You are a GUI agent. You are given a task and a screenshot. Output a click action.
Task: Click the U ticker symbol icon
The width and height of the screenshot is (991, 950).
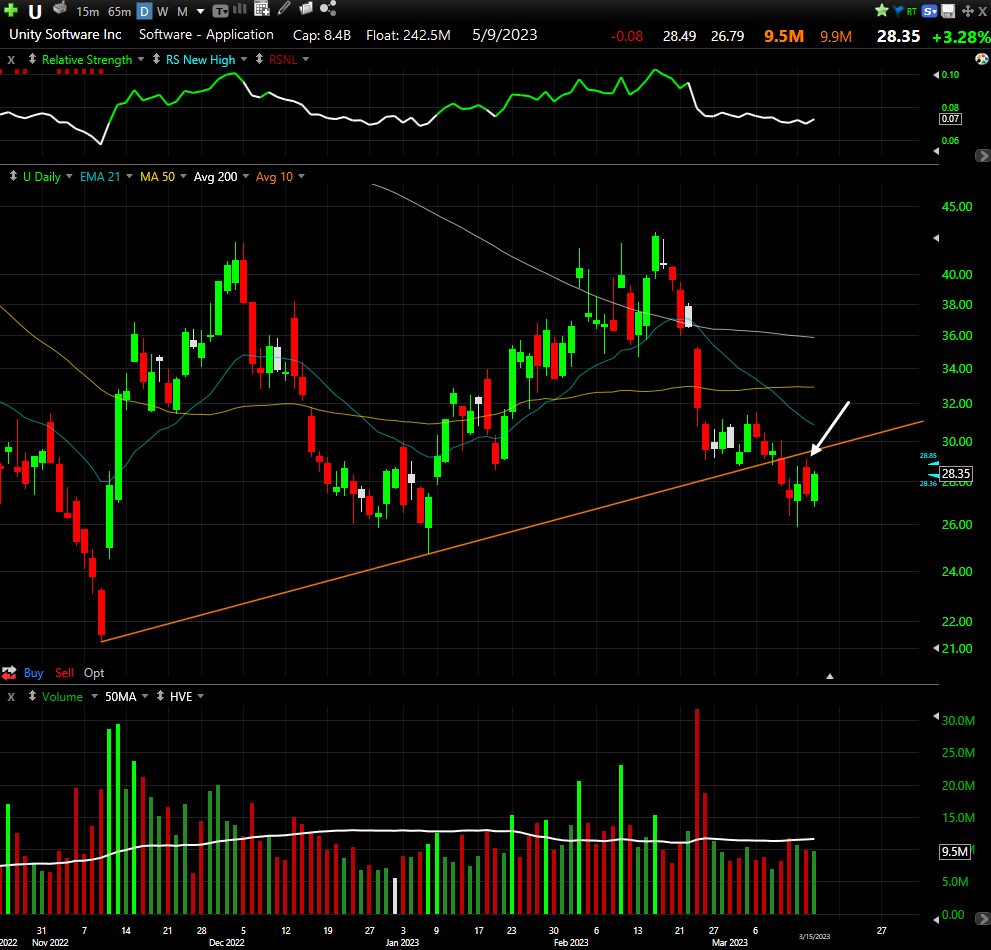click(35, 11)
